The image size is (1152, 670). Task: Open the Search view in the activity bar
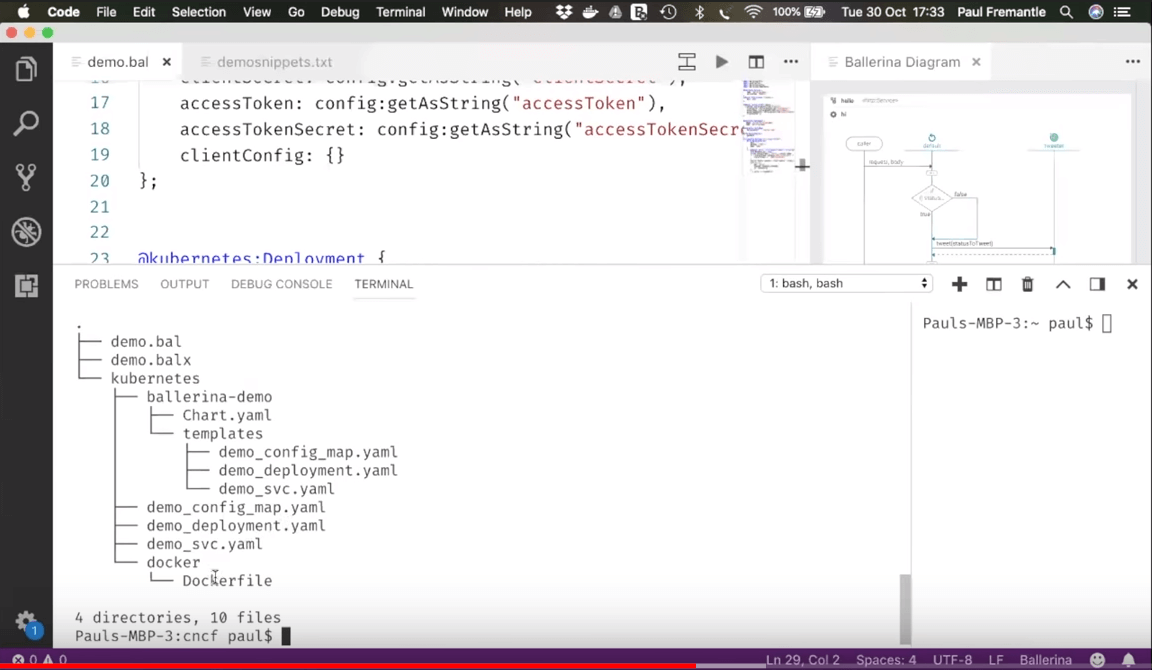point(26,123)
